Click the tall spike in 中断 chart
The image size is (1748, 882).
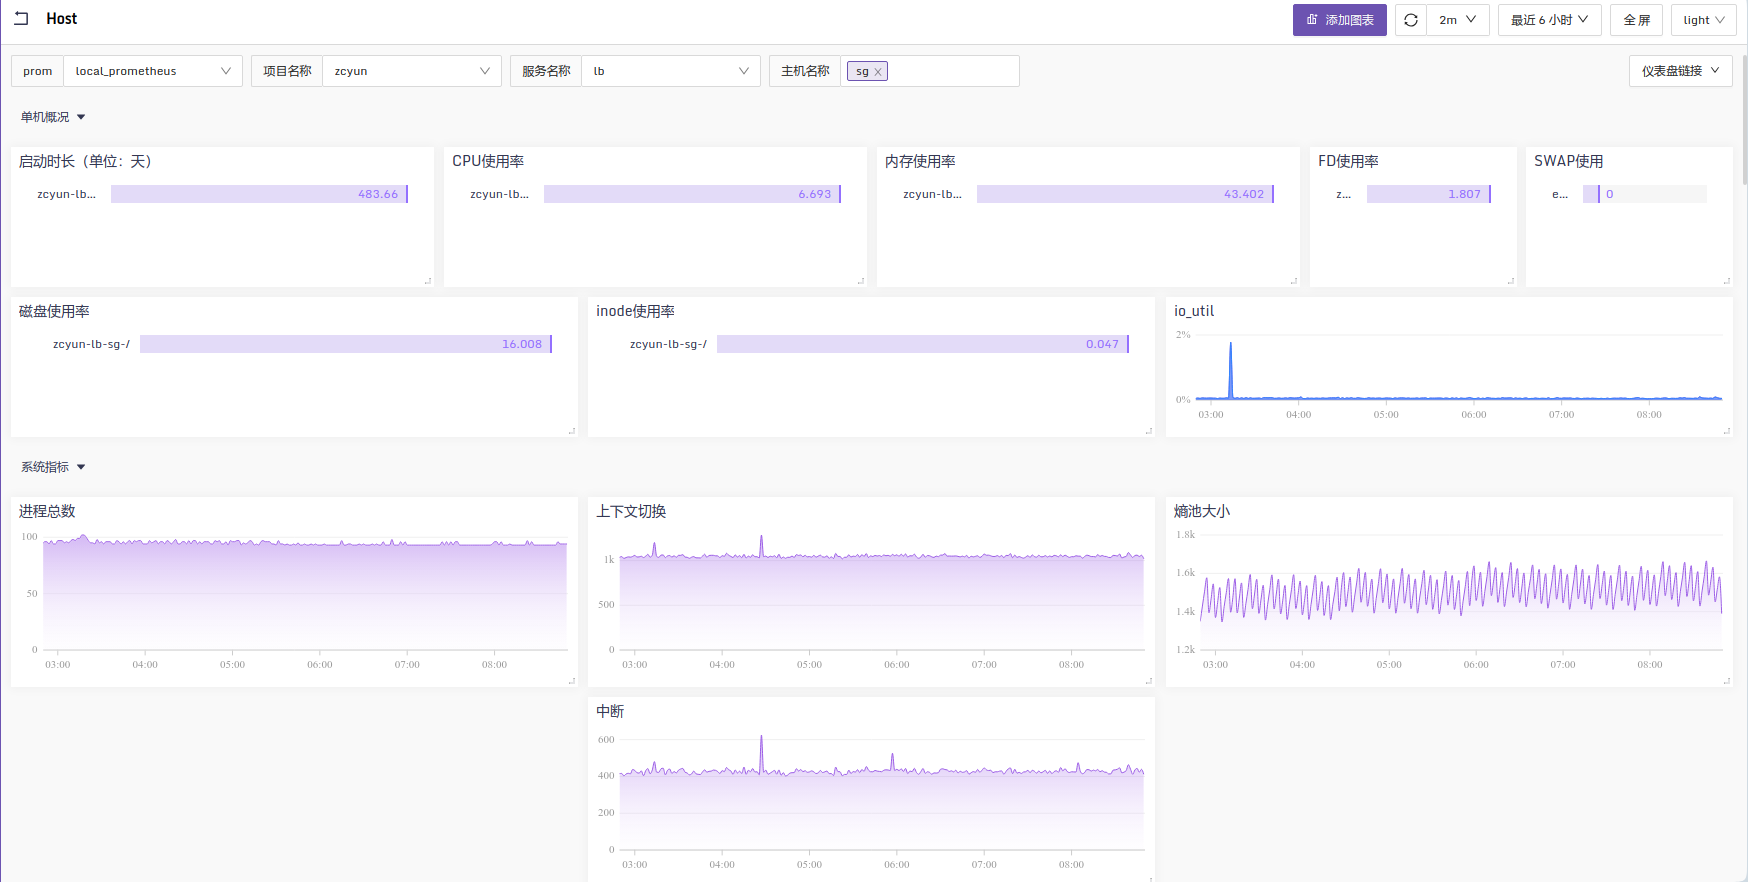(761, 754)
